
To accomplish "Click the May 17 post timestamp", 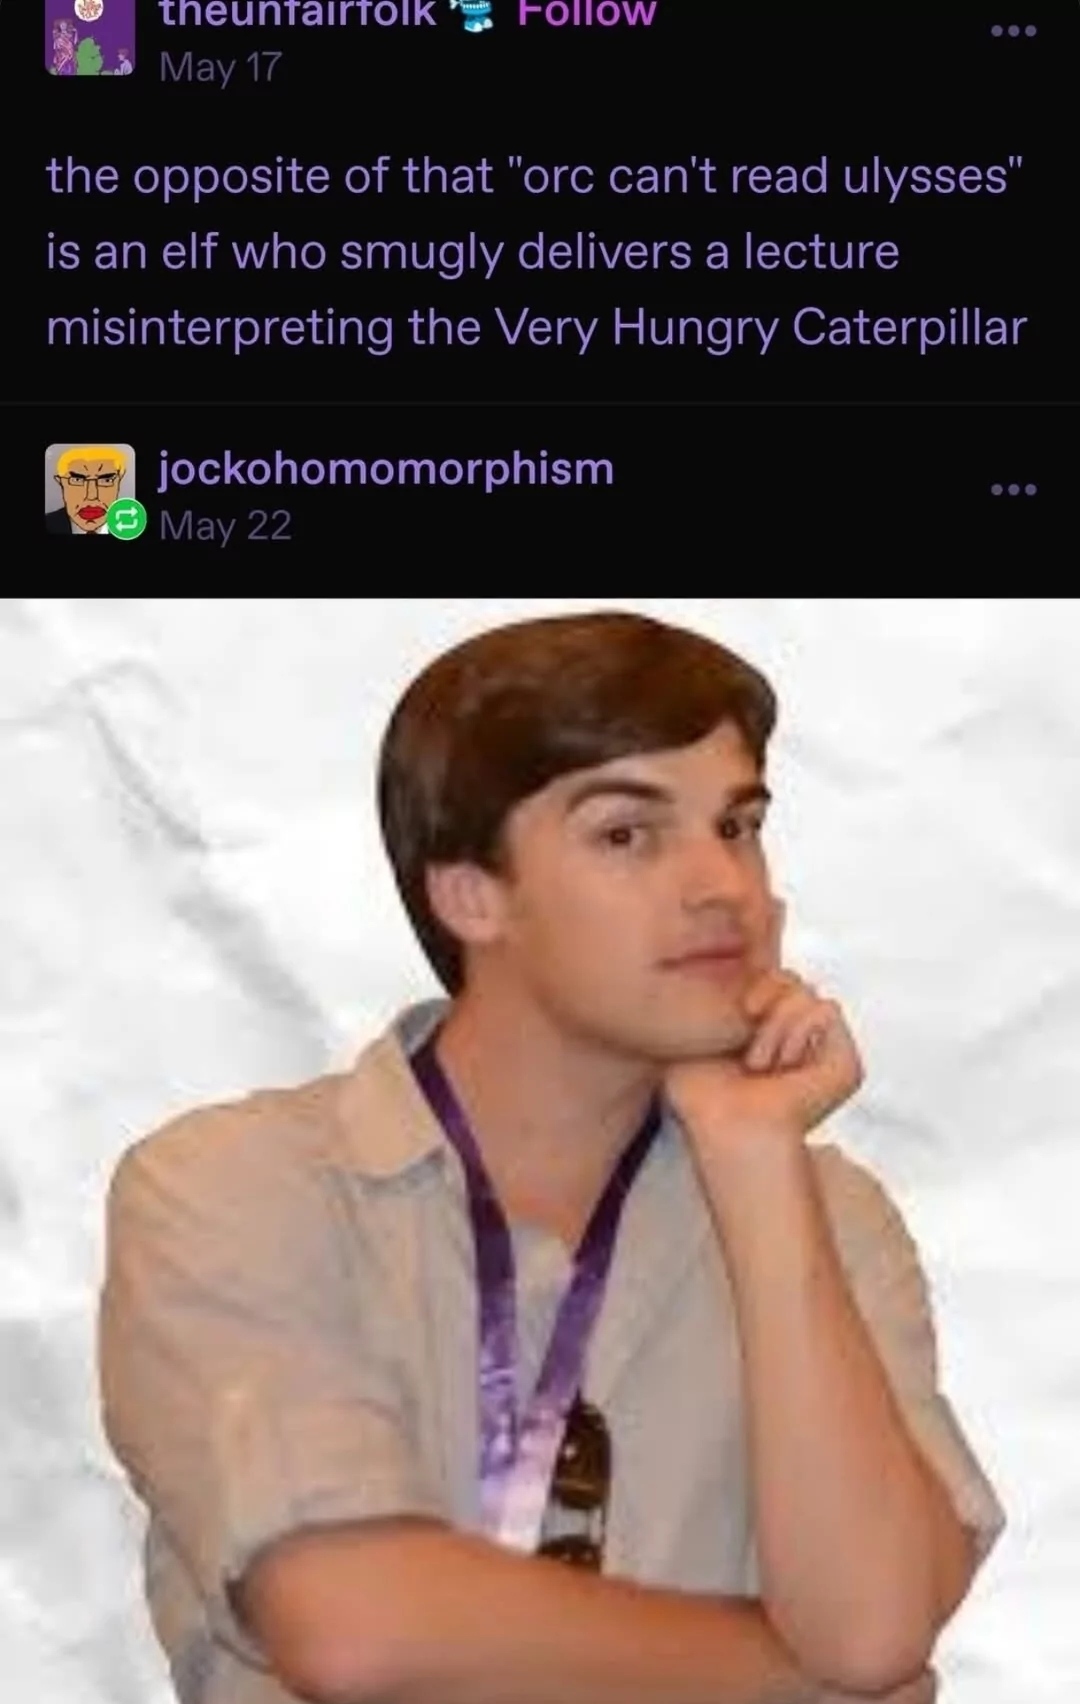I will (220, 67).
